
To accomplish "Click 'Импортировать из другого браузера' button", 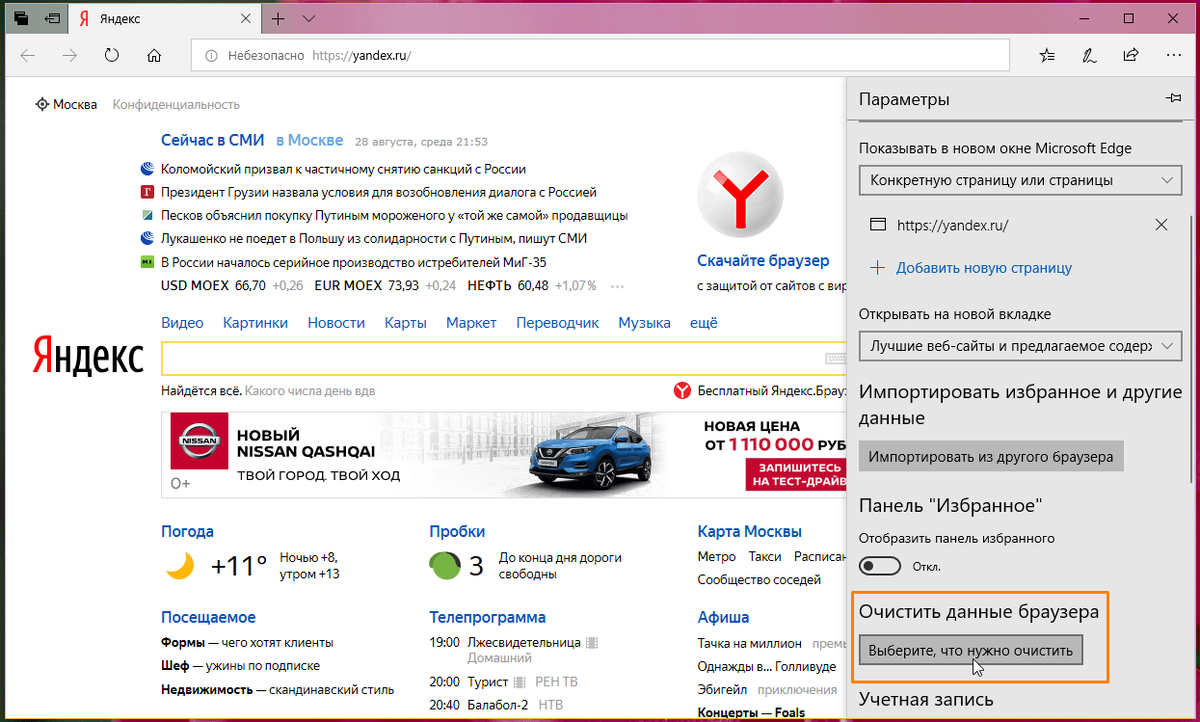I will [x=991, y=456].
